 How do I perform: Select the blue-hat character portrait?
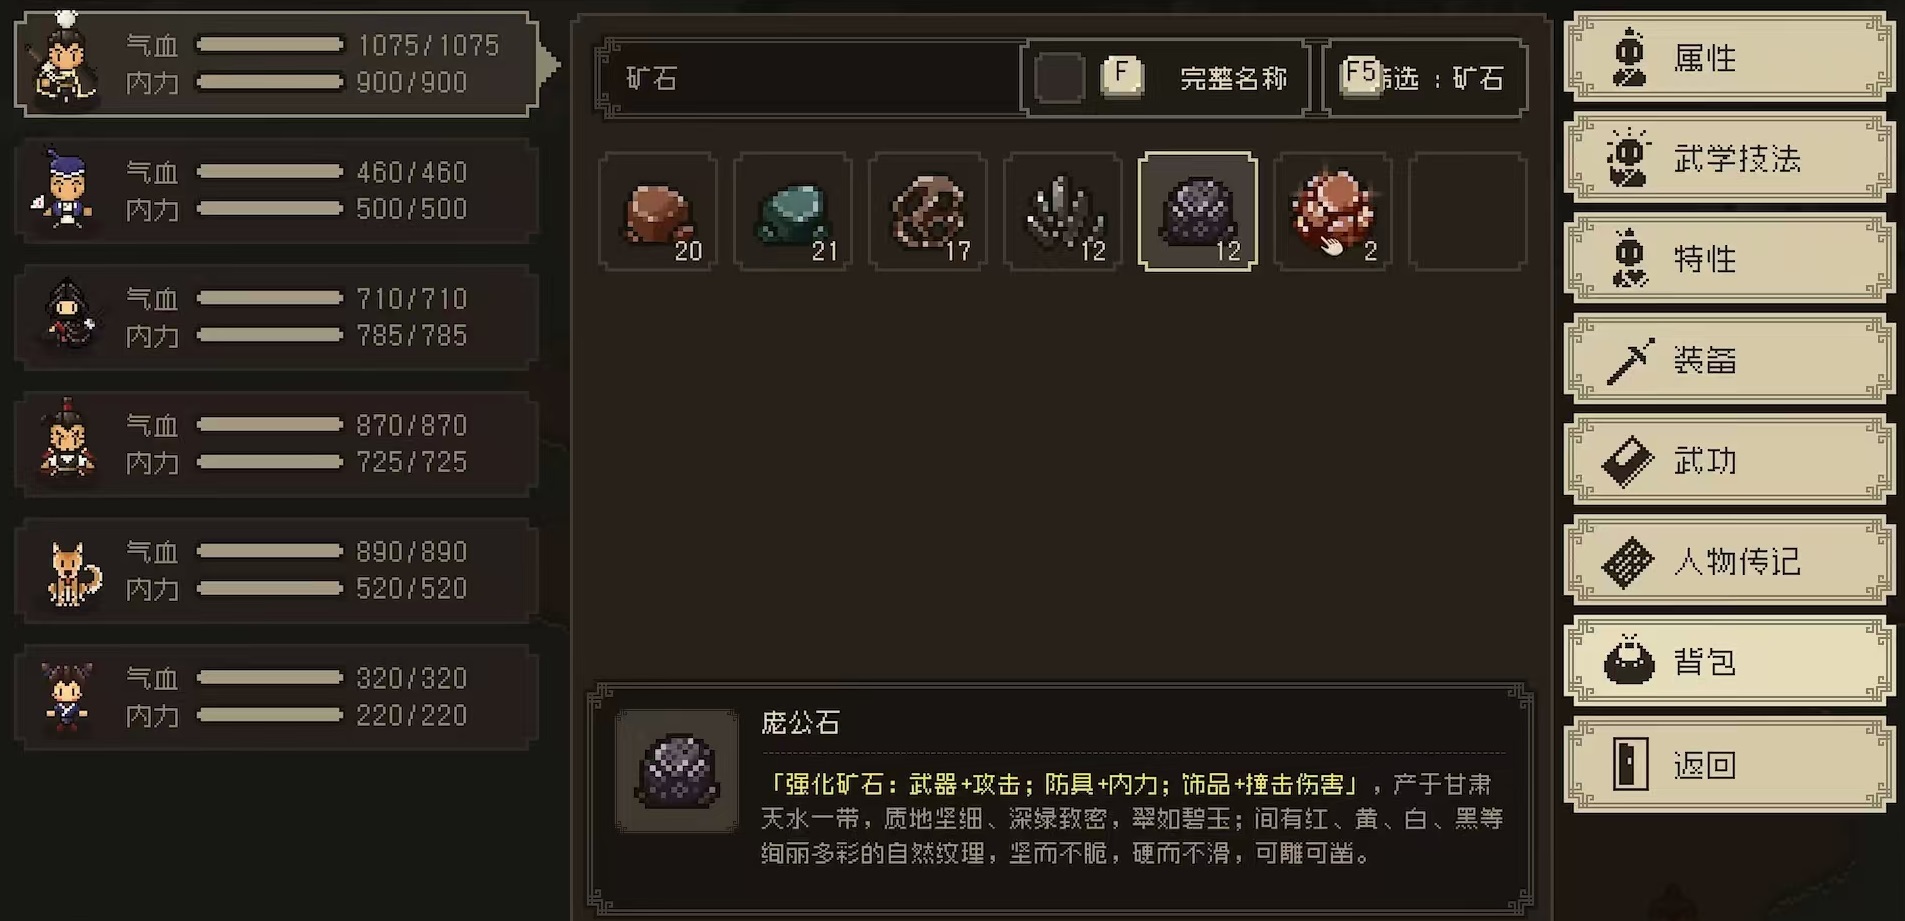click(x=64, y=190)
